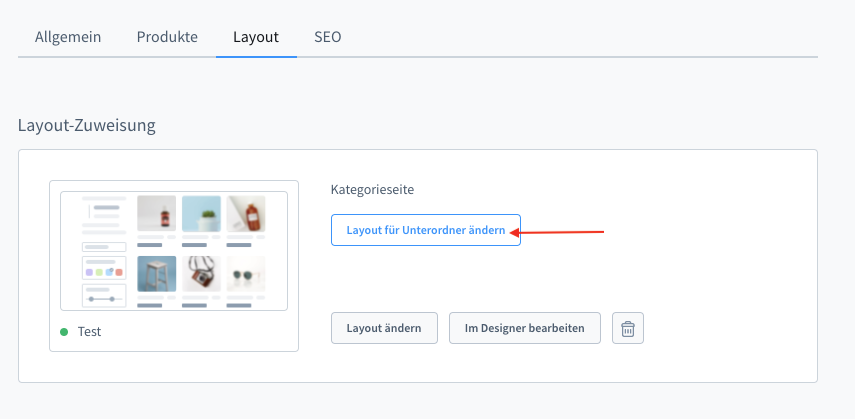Viewport: 855px width, 419px height.
Task: Click the range slider in layout preview
Action: point(104,297)
